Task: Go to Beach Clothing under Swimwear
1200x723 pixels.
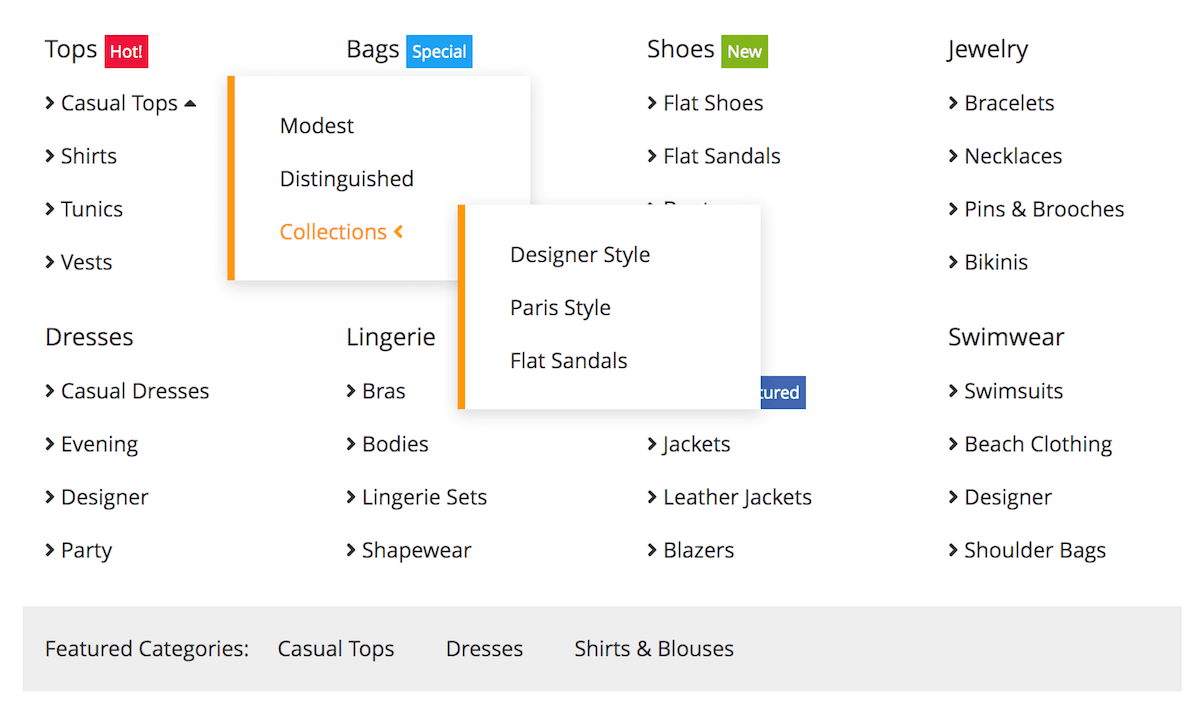Action: [1038, 444]
